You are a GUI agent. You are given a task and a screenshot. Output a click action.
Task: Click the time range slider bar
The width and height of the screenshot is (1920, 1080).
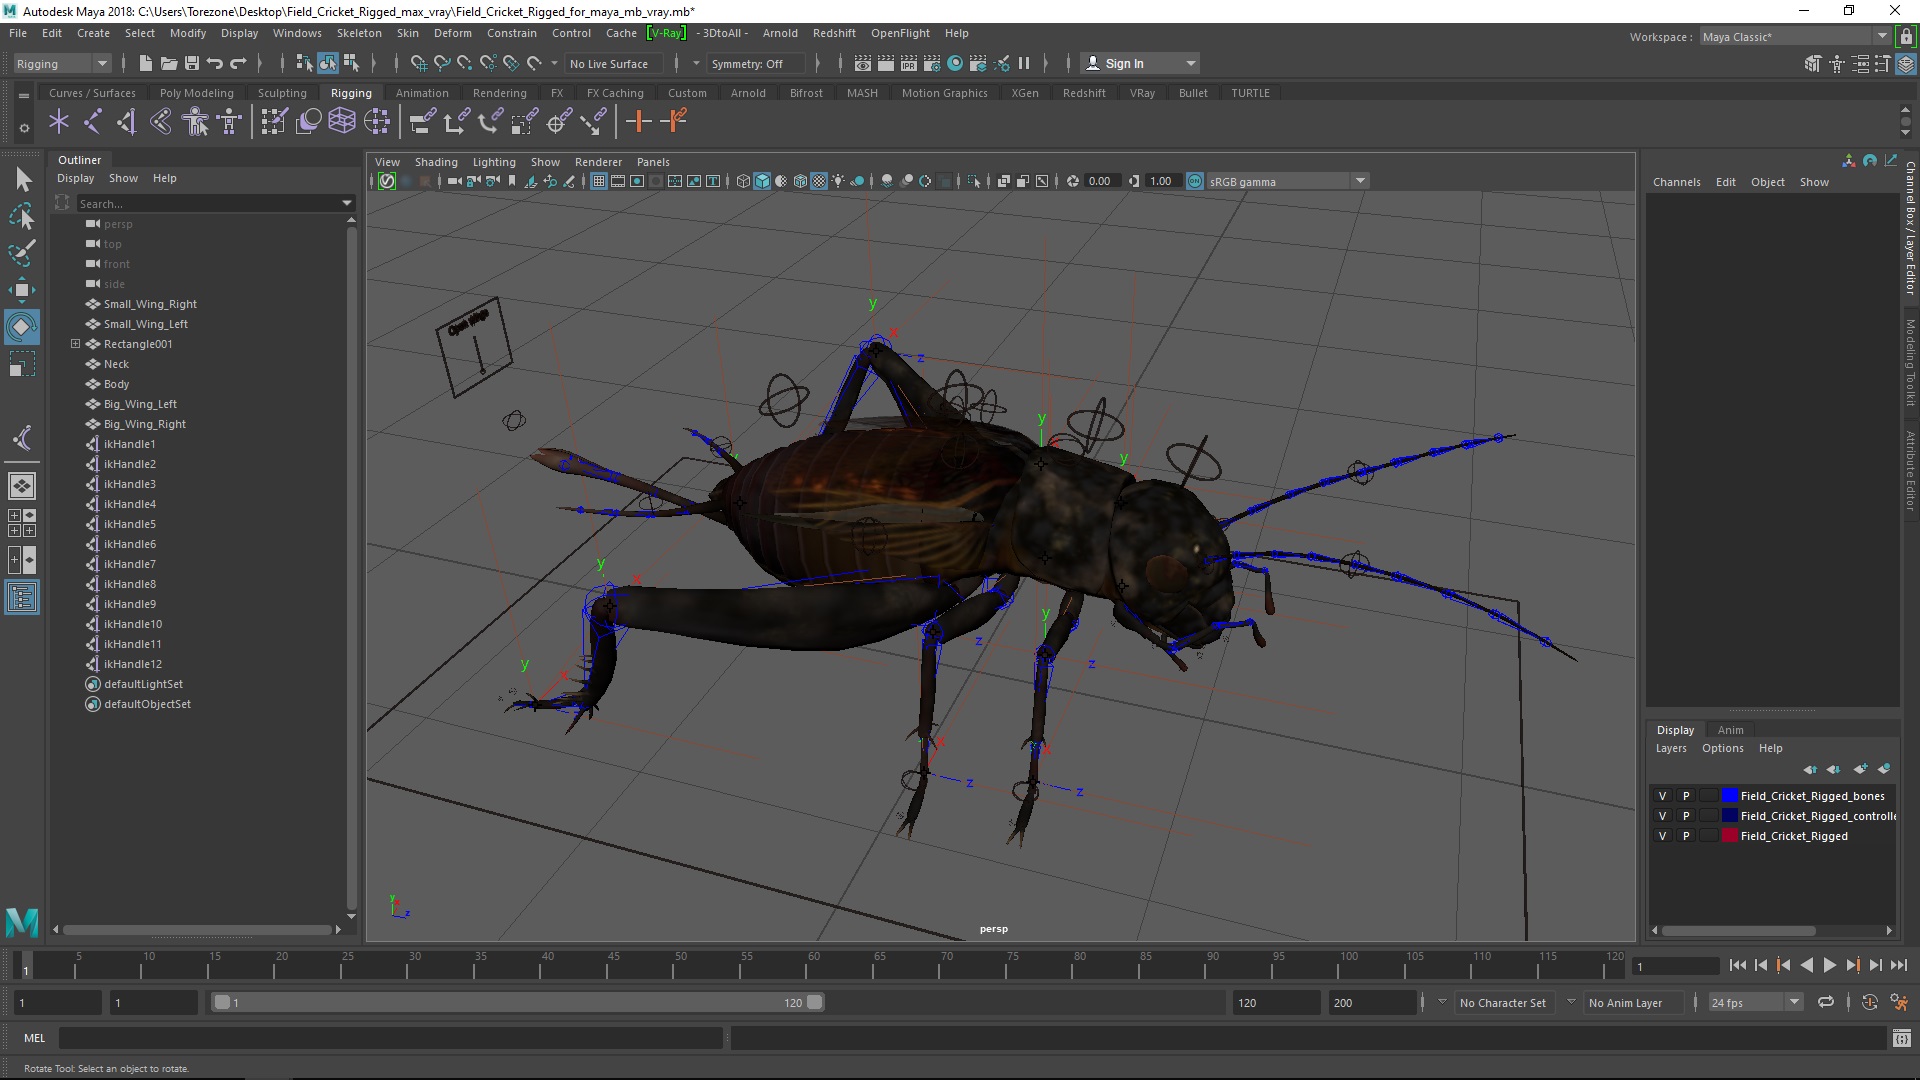click(x=517, y=1002)
